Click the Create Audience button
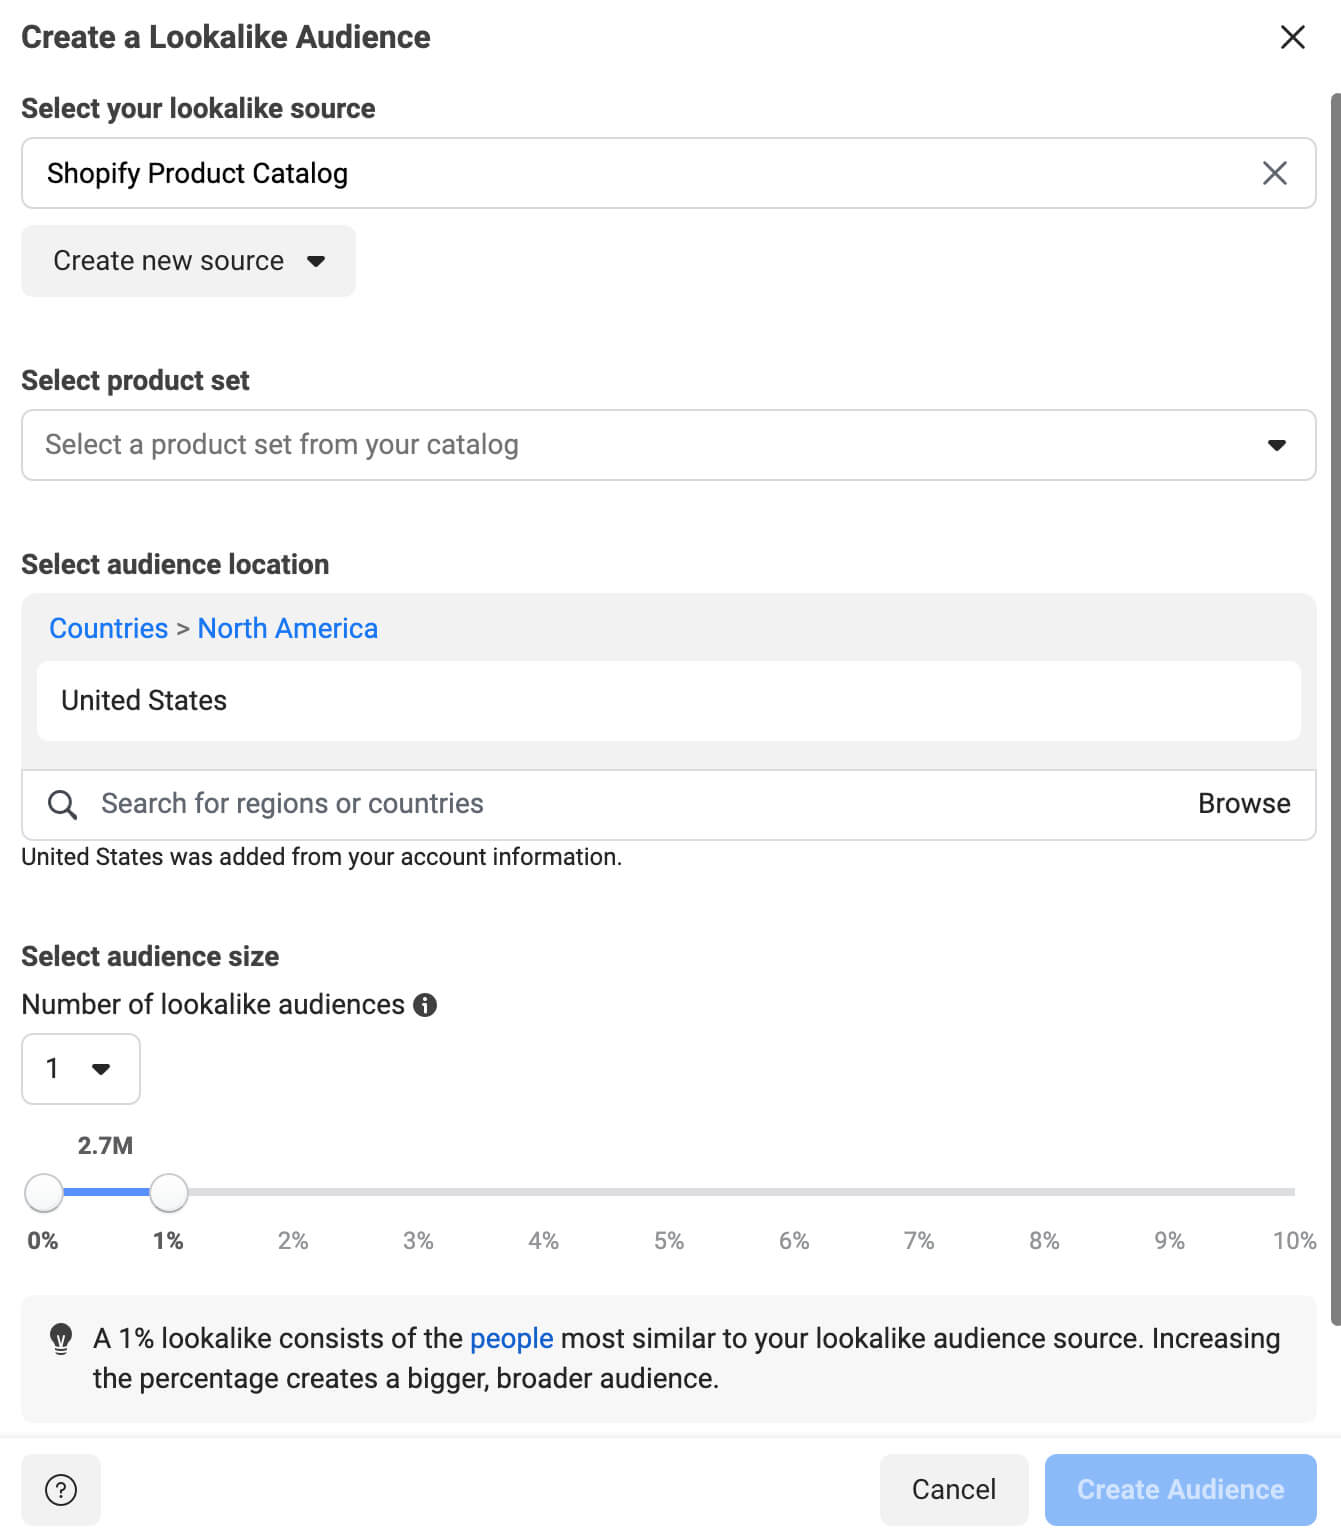The height and width of the screenshot is (1529, 1341). point(1180,1490)
